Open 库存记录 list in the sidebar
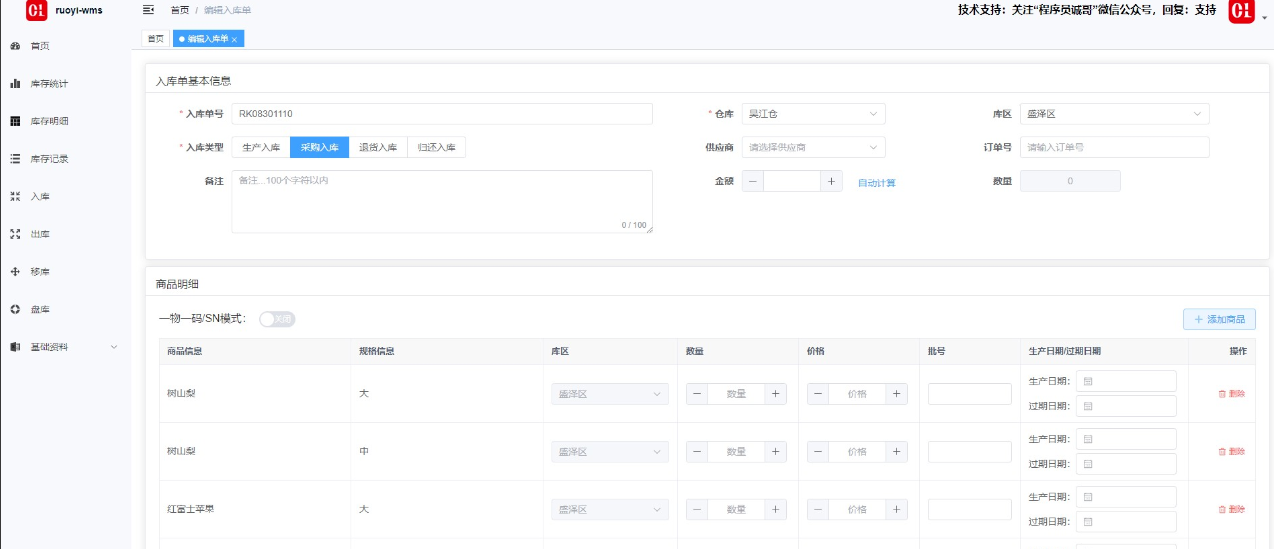Screen dimensions: 1274x549 tap(49, 159)
